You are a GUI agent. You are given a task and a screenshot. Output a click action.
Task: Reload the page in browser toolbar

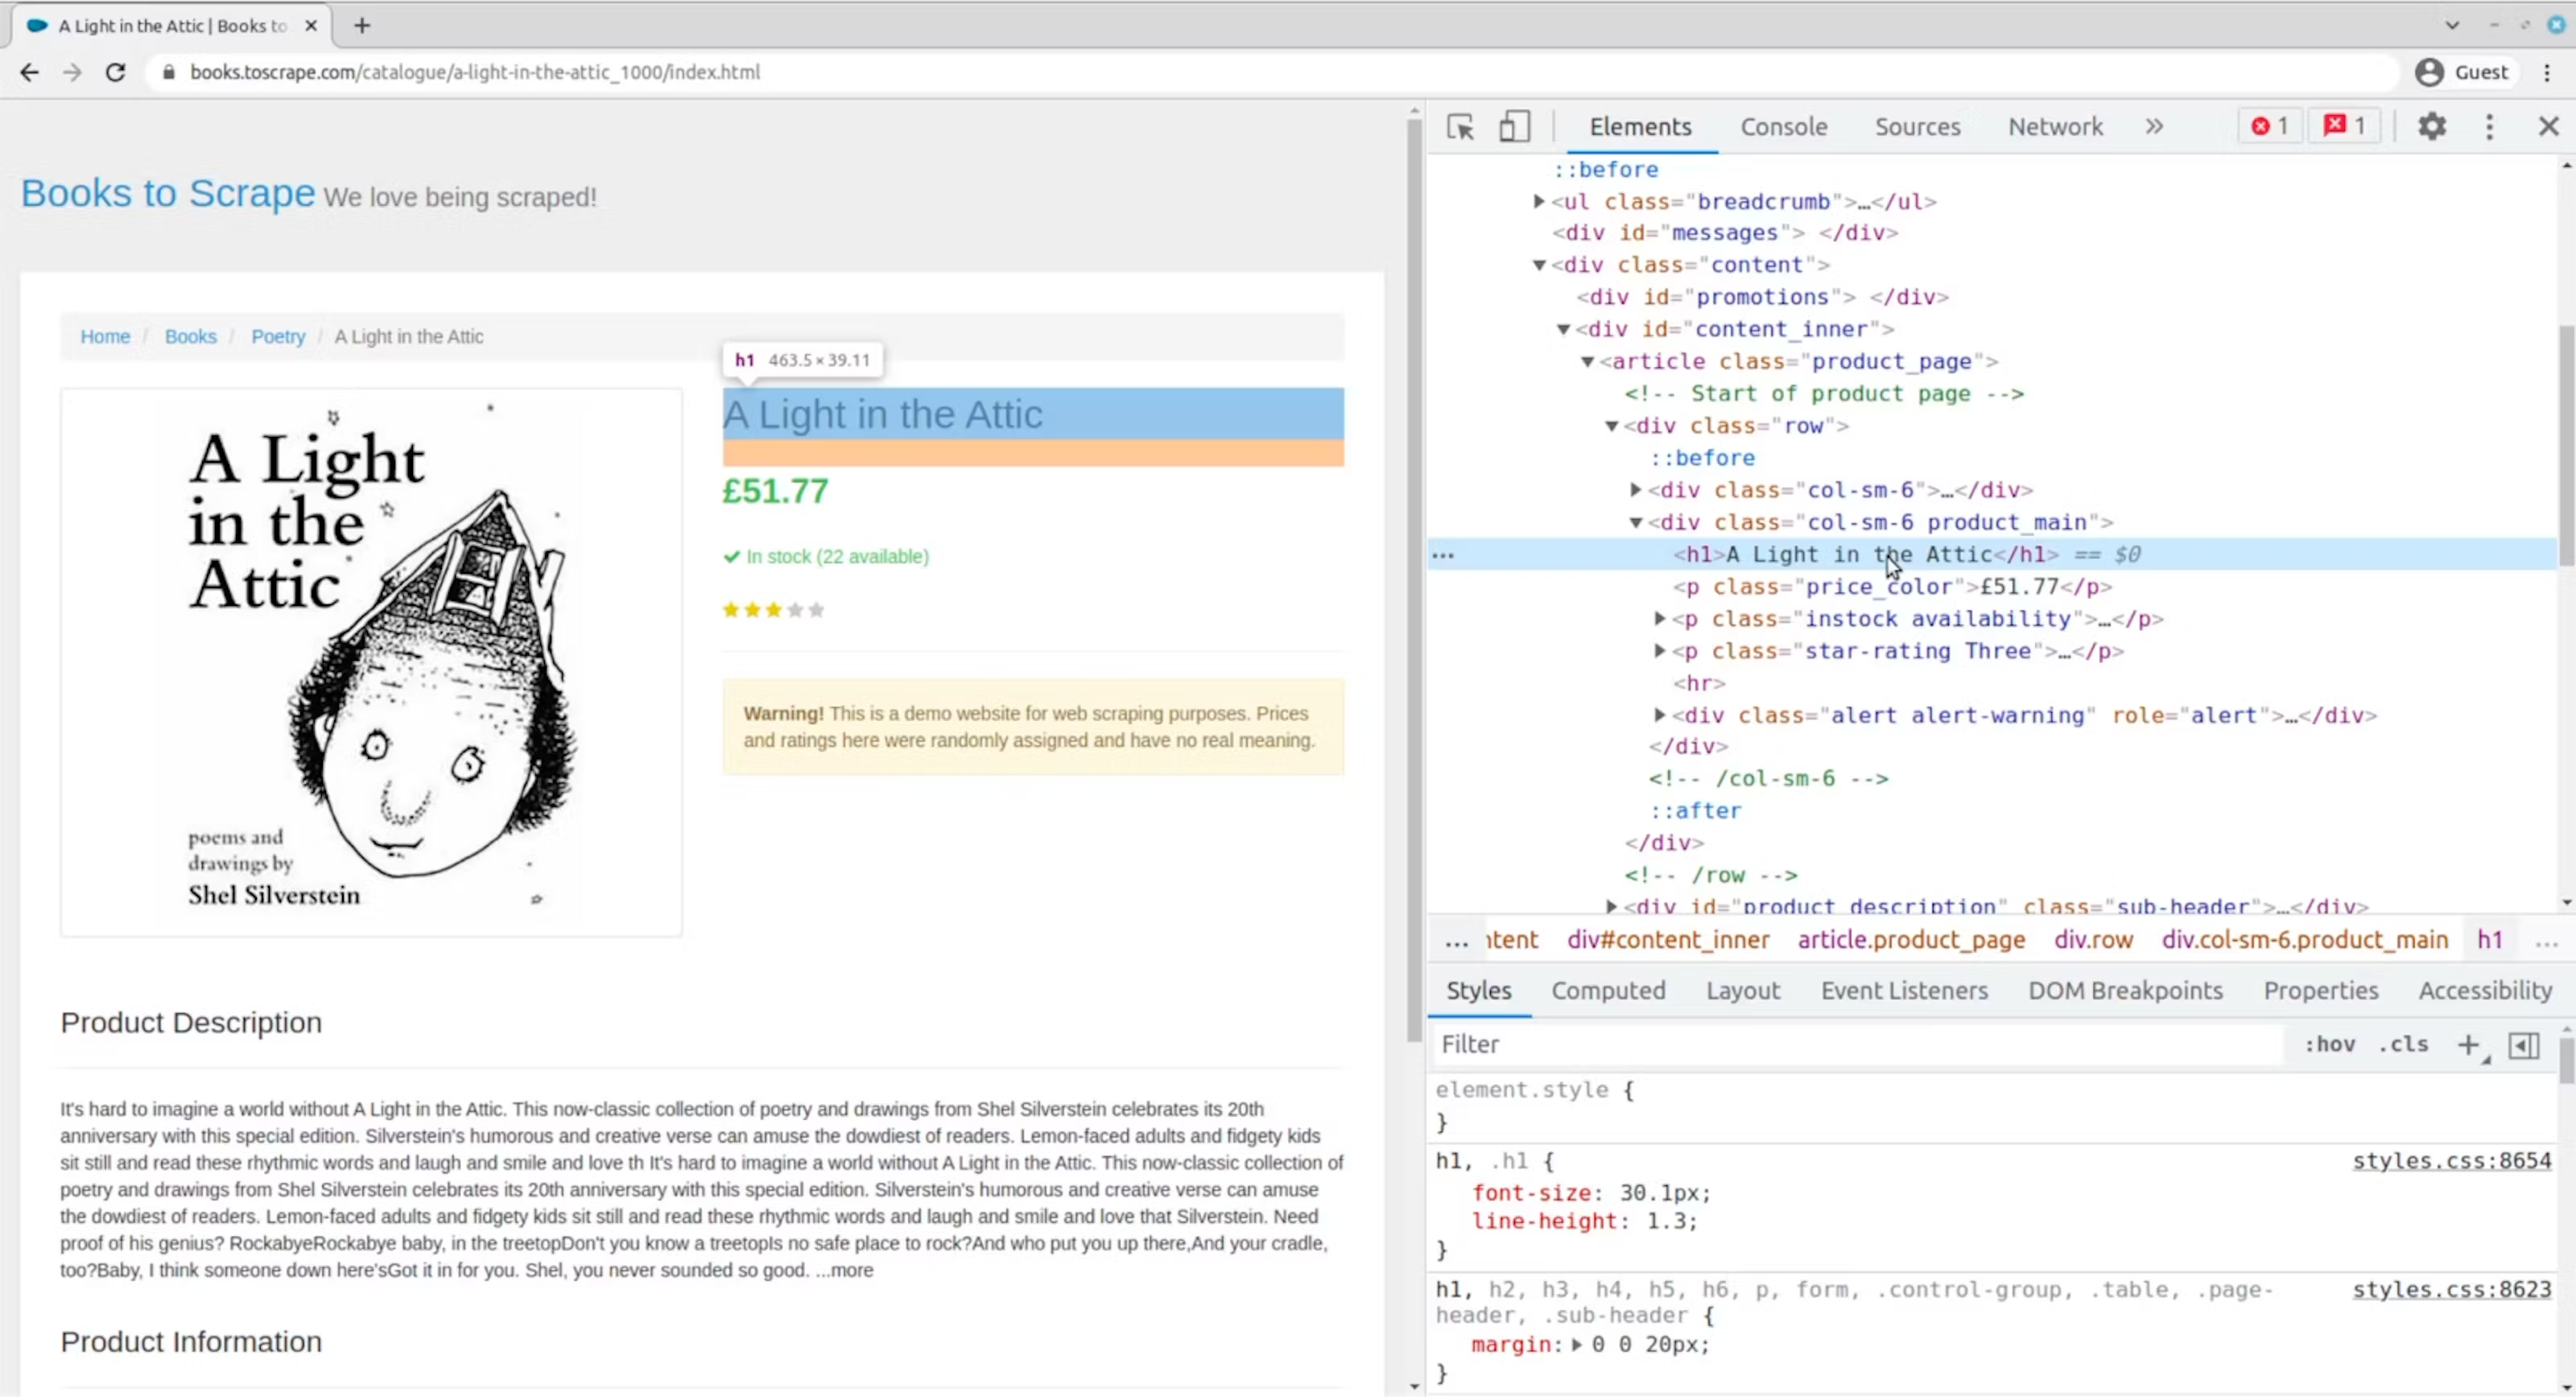[115, 72]
